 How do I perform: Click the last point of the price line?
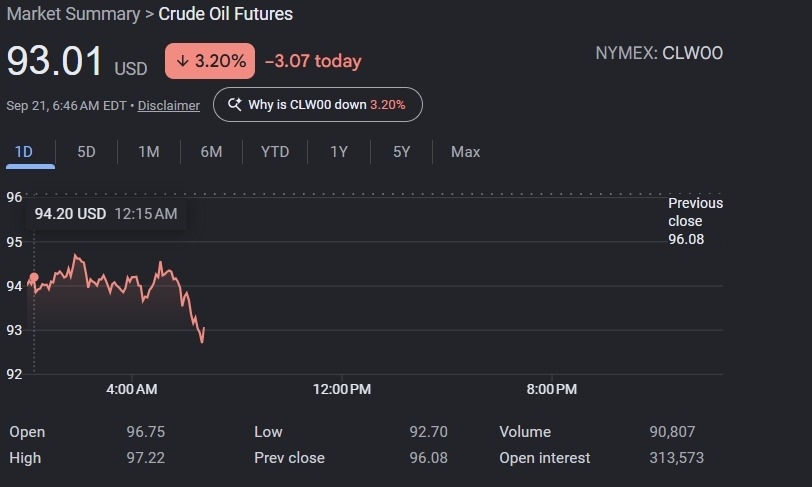204,328
